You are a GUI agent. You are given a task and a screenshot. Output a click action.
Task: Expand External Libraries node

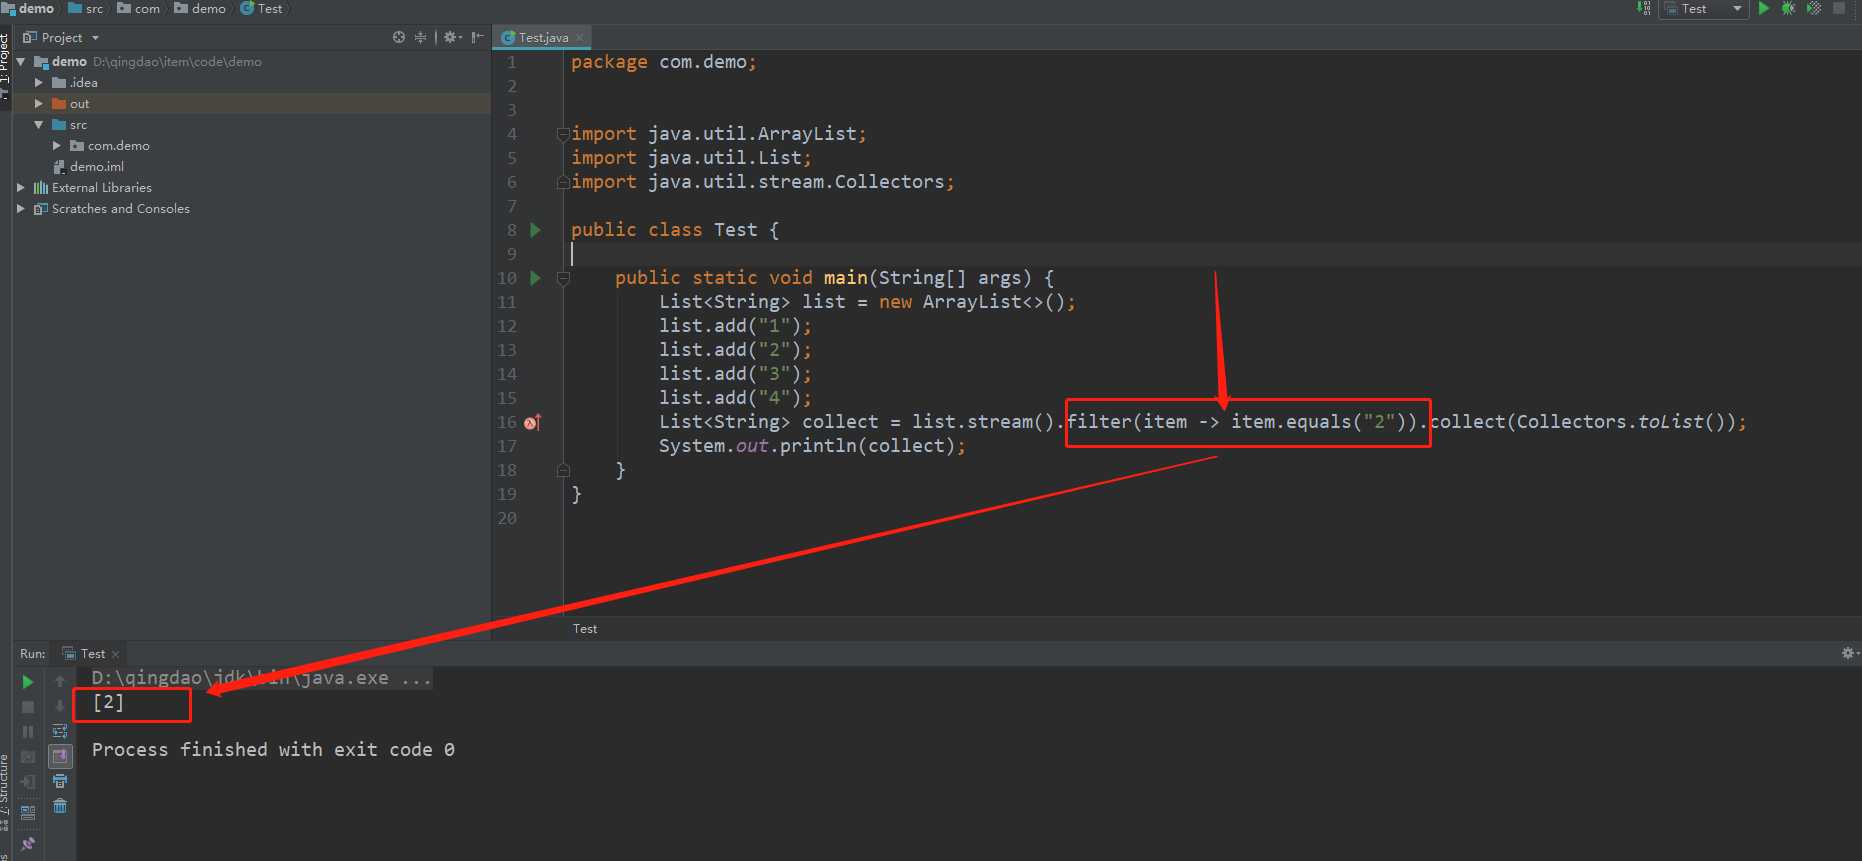pos(20,188)
